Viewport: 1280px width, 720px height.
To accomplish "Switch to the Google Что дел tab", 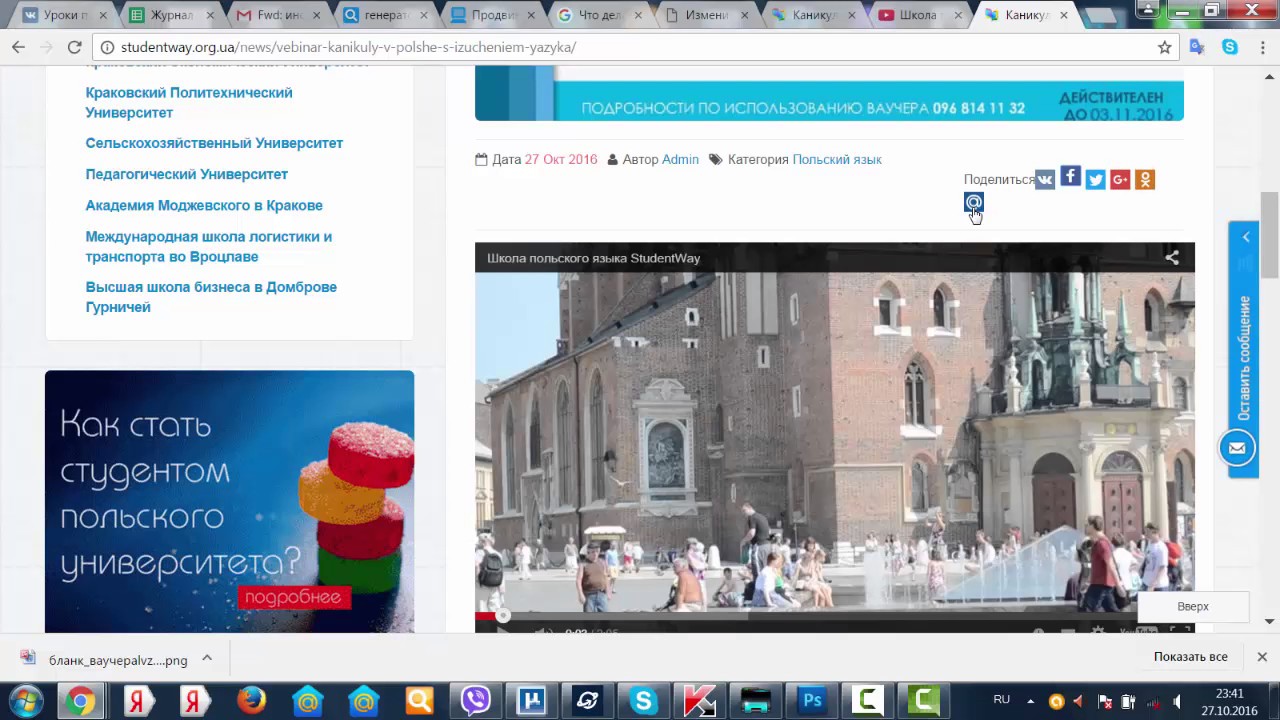I will click(600, 15).
